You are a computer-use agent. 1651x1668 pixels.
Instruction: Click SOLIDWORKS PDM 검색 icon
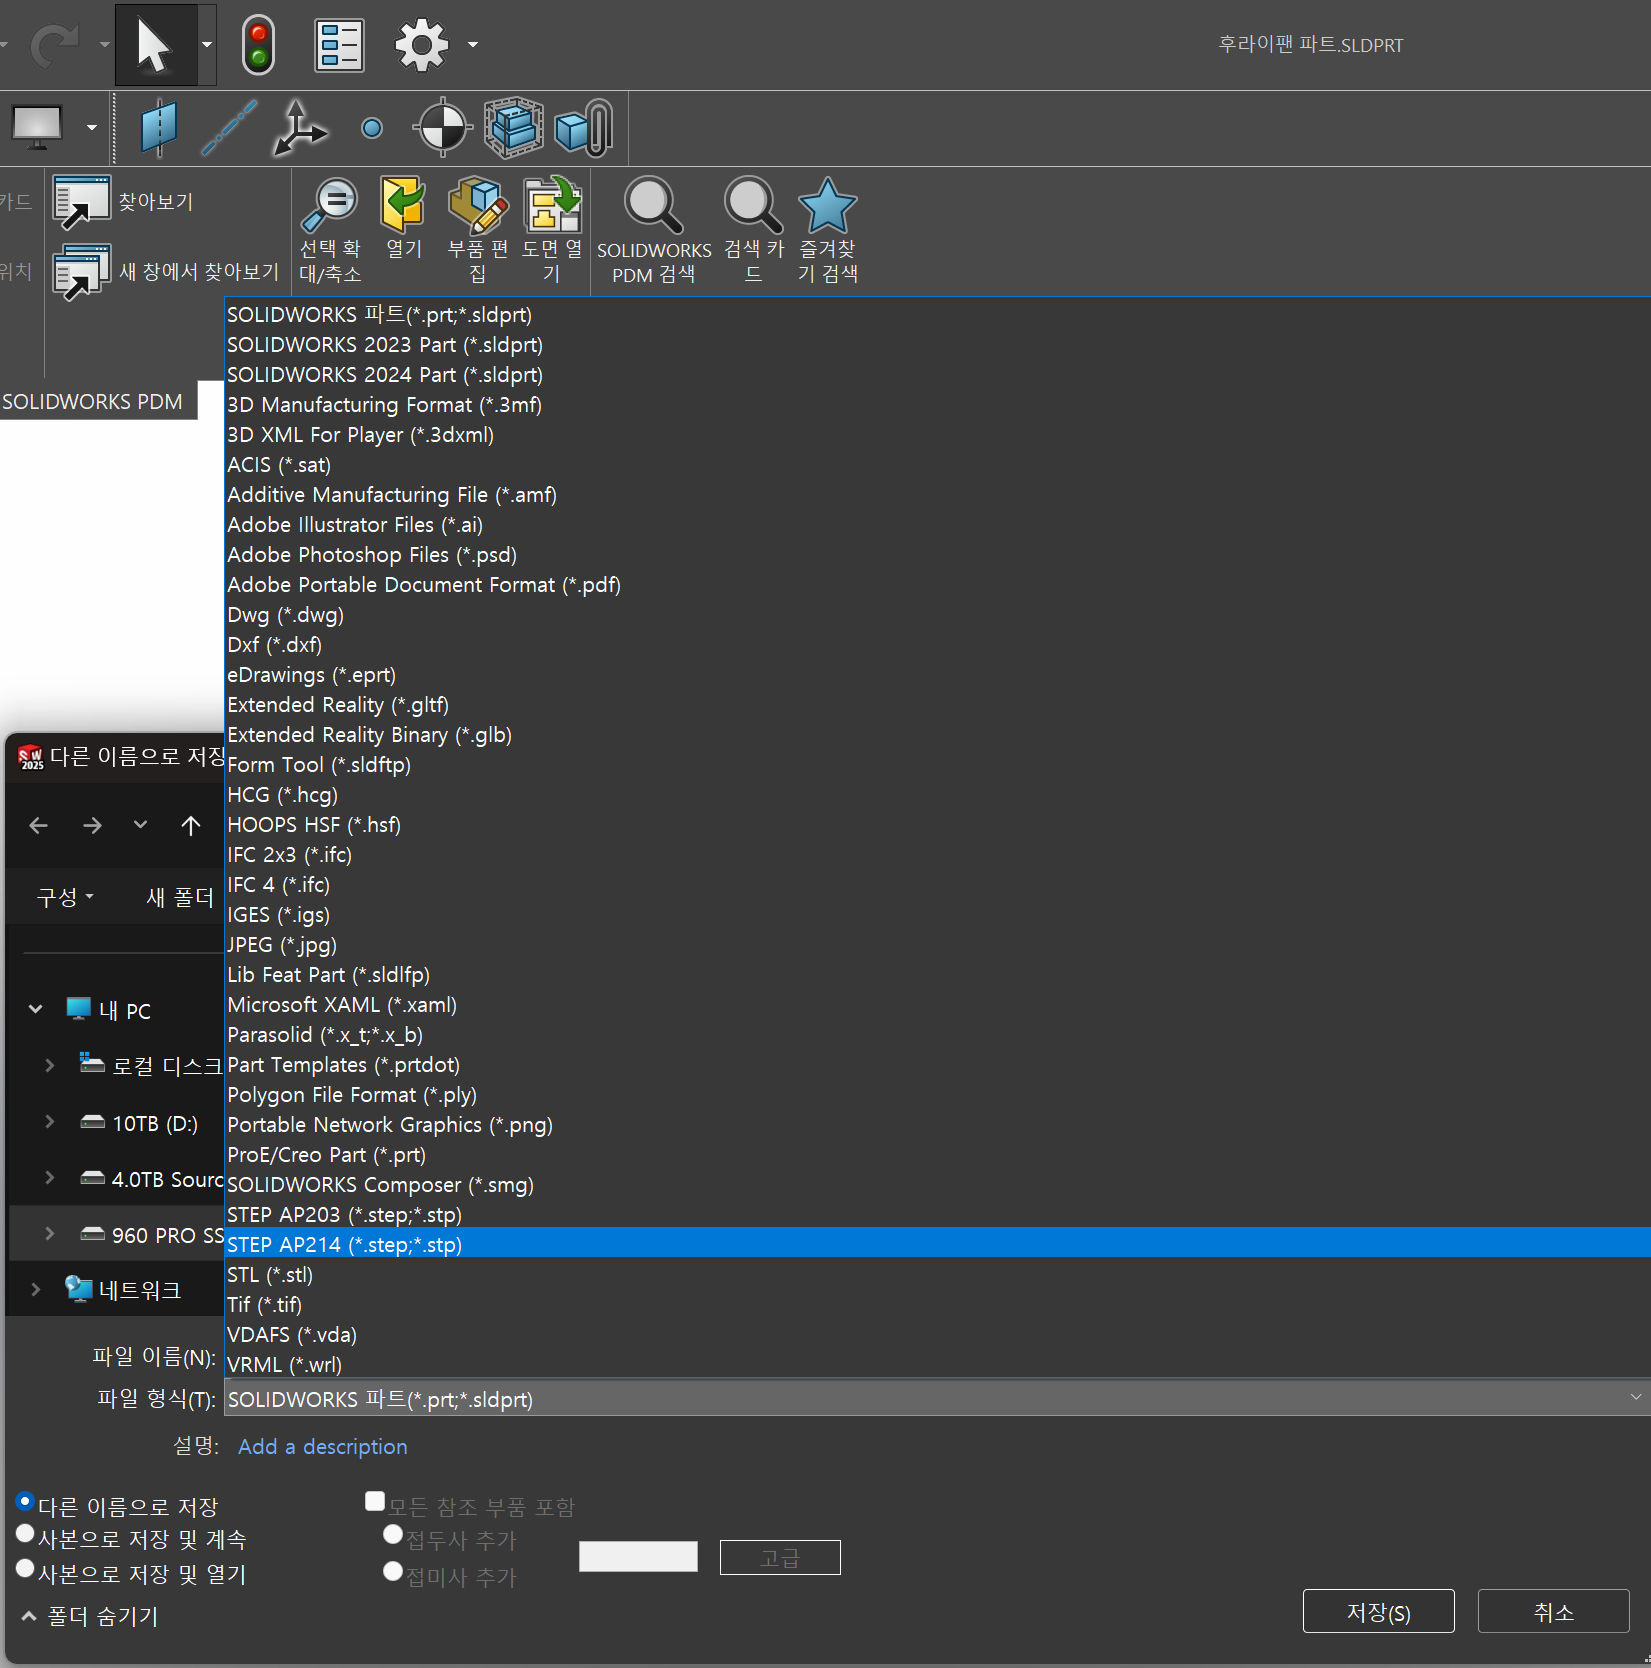point(654,206)
